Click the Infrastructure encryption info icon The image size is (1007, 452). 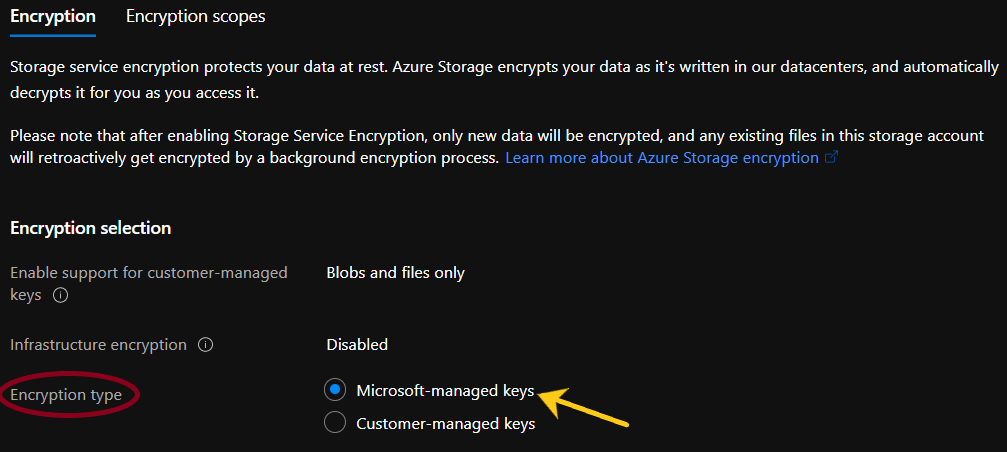pos(206,345)
